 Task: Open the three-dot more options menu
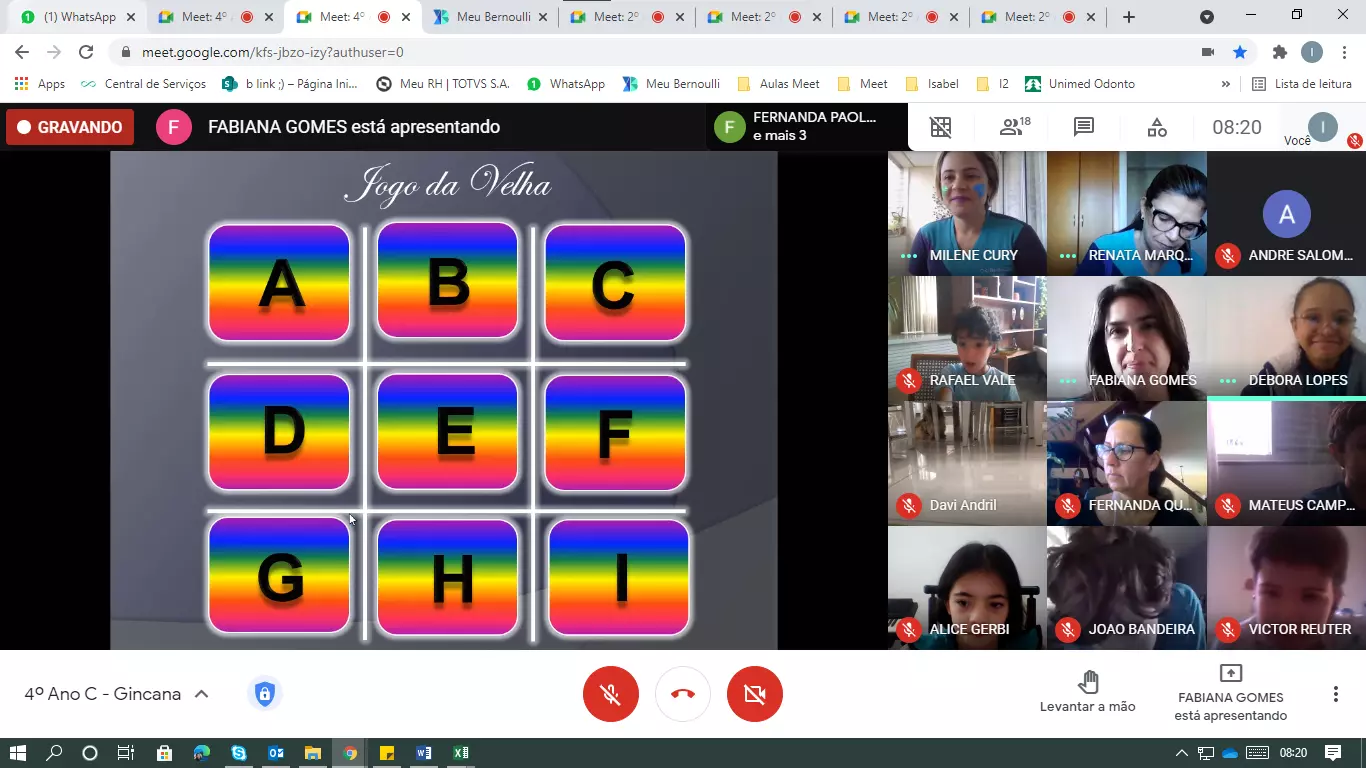click(x=1335, y=694)
